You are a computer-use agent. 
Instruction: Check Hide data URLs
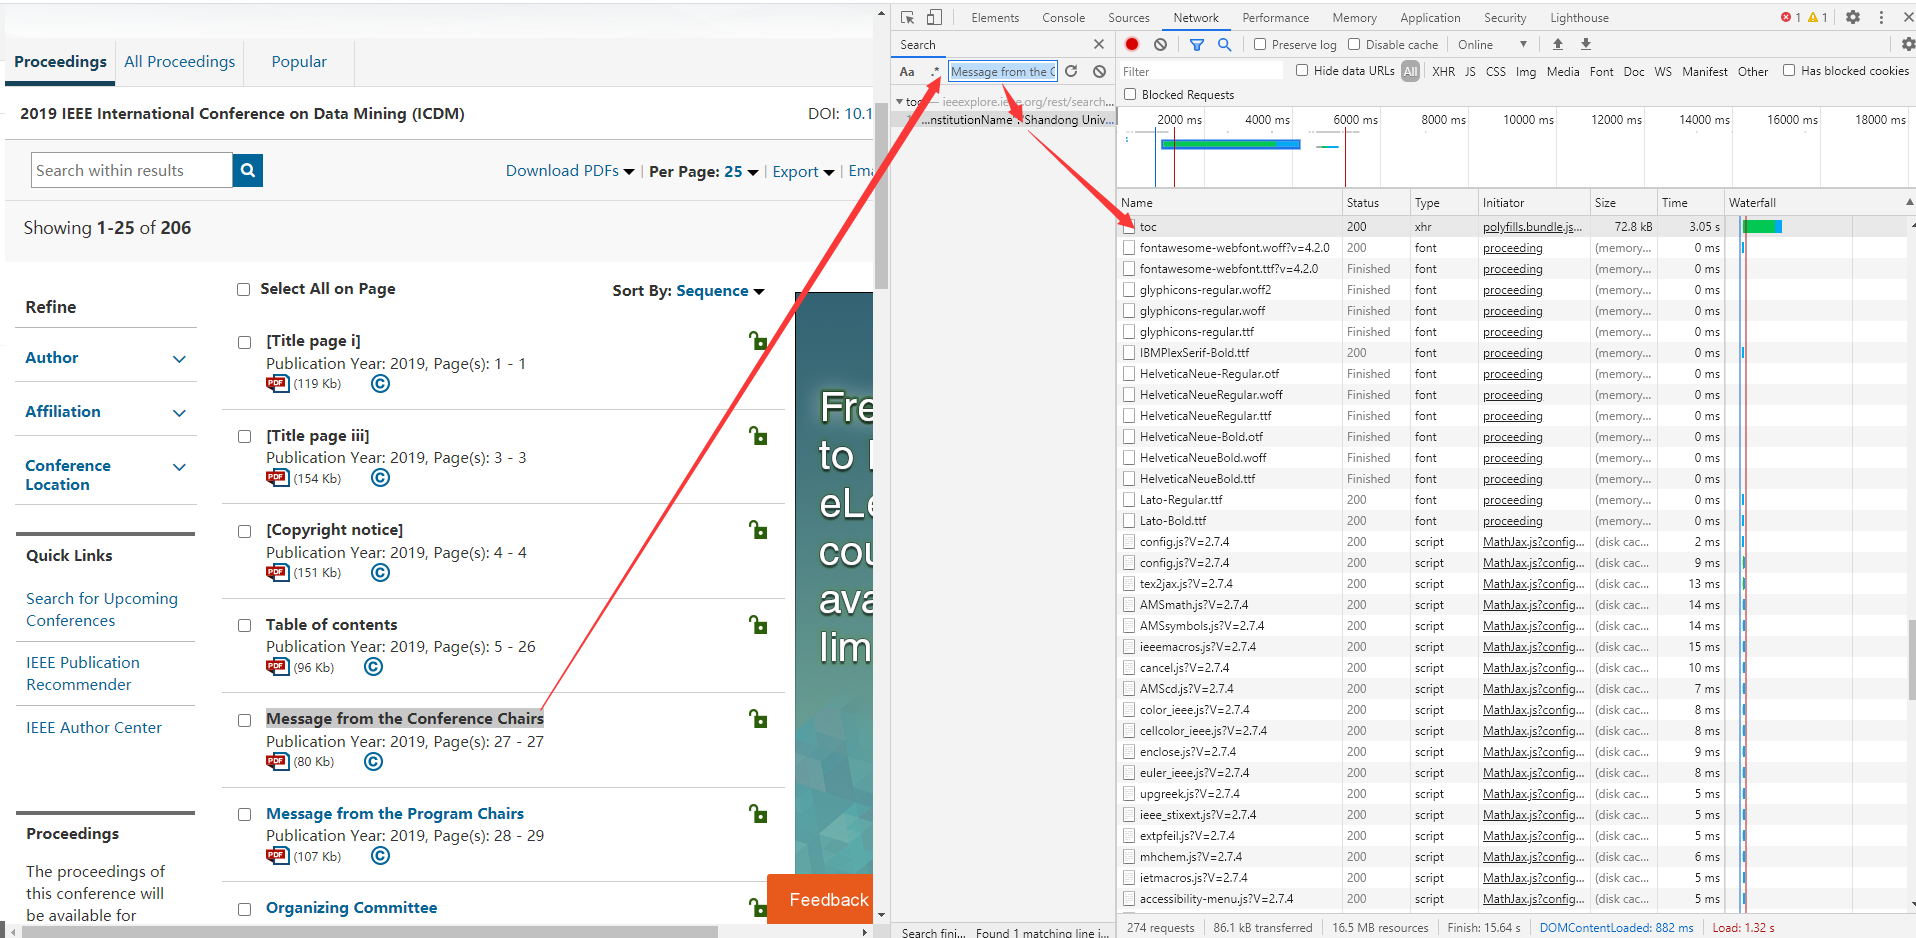click(x=1302, y=70)
